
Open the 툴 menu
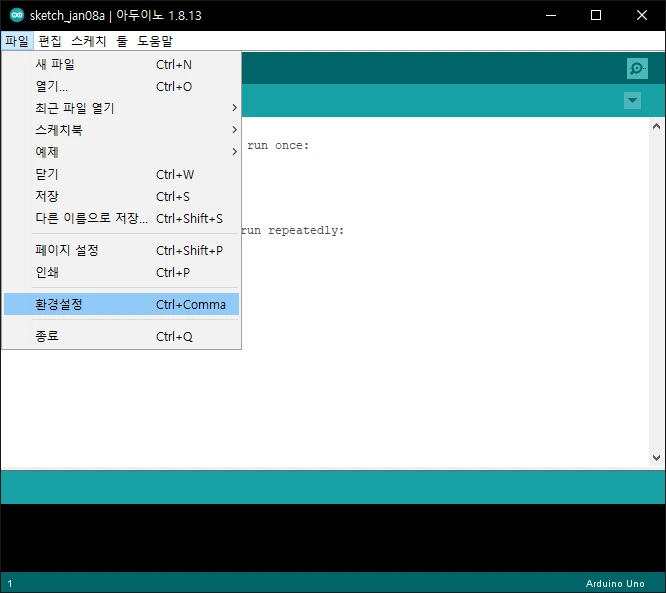[x=122, y=41]
